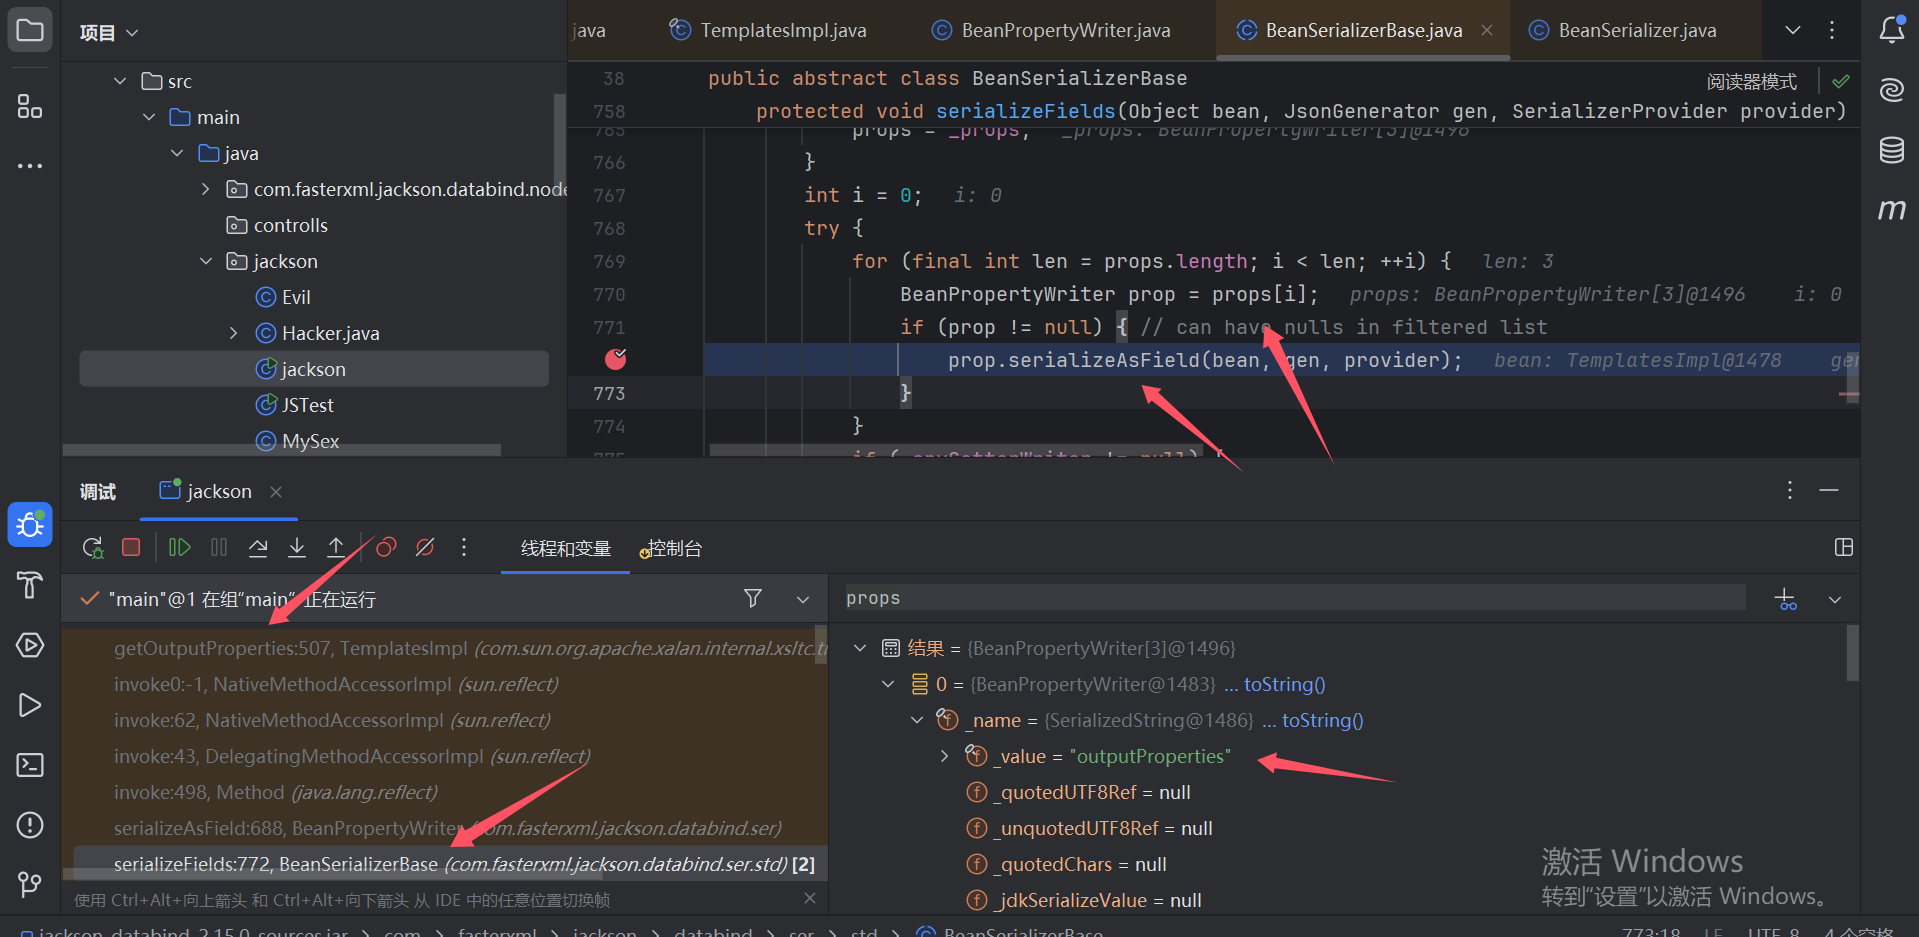1919x937 pixels.
Task: Select getOutputProperties:507 stack frame
Action: coord(444,648)
